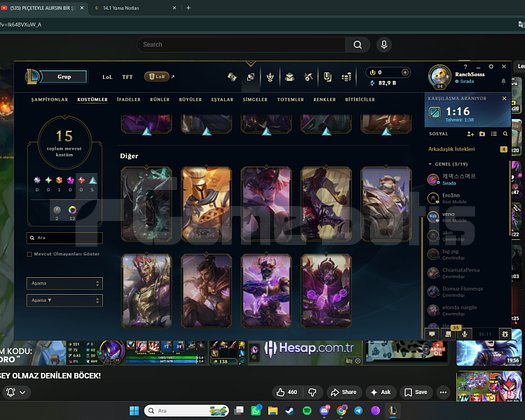Click the new folder icon in Sosyal
Screen dimensions: 525x420
482,134
